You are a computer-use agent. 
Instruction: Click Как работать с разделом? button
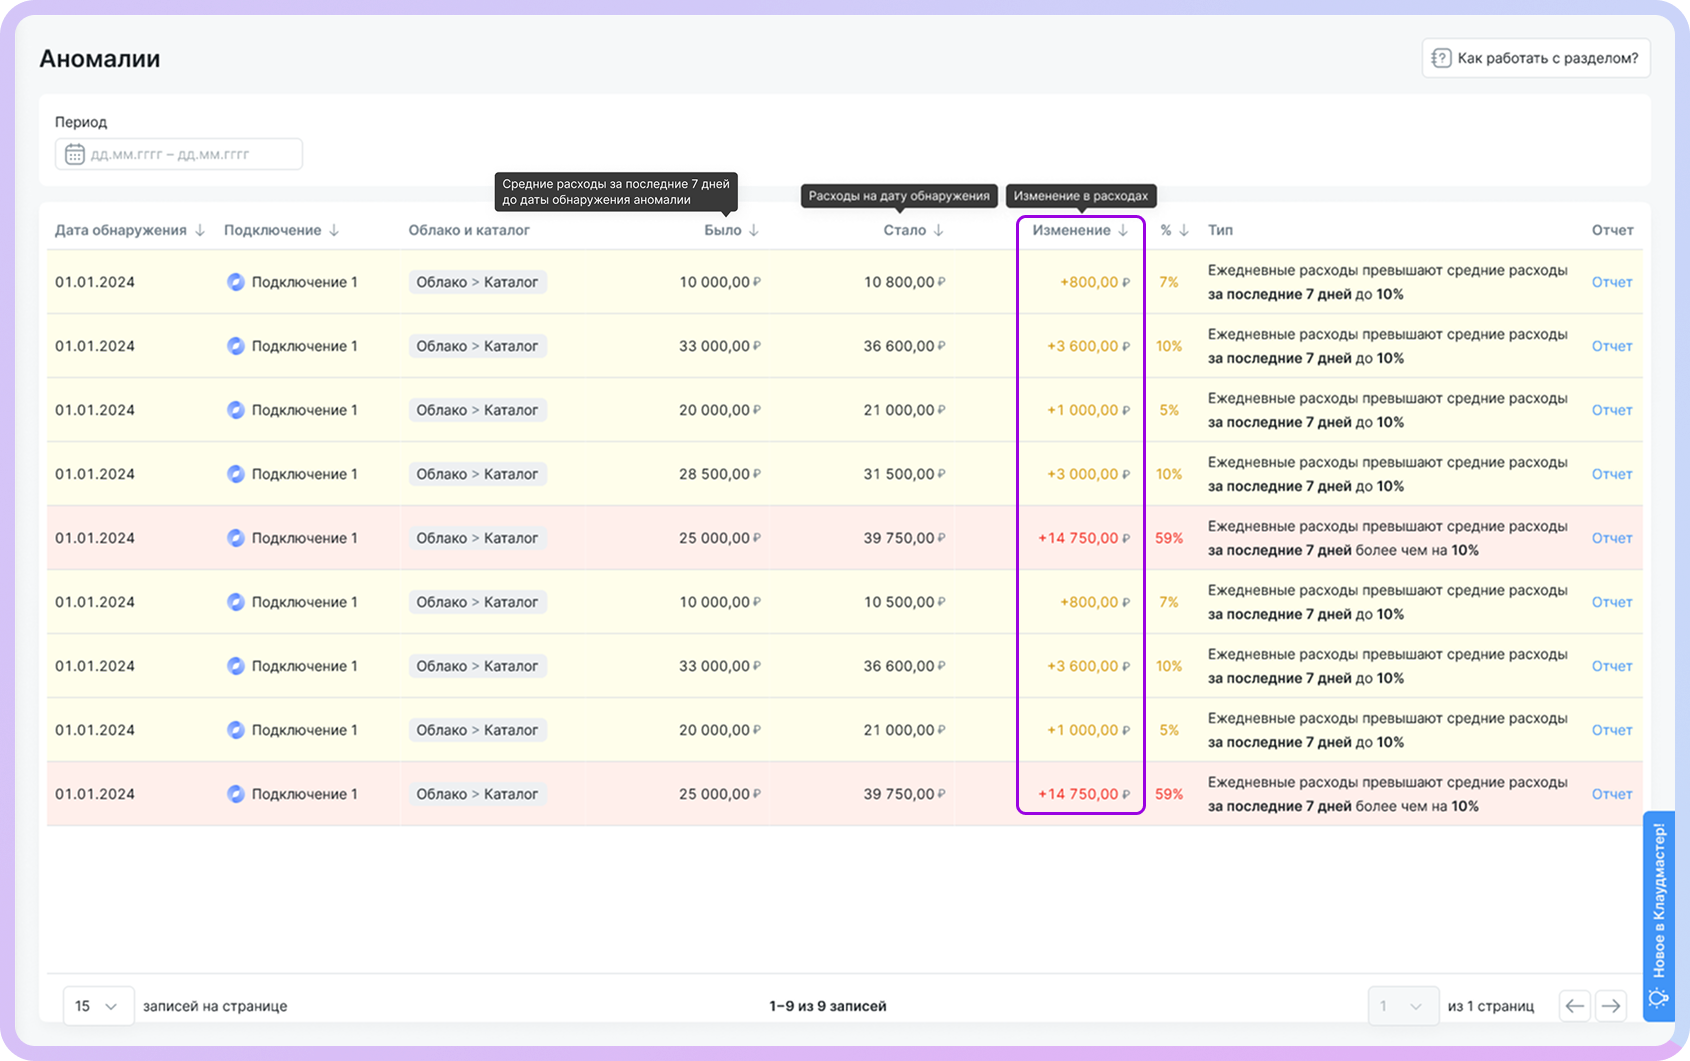(1536, 58)
